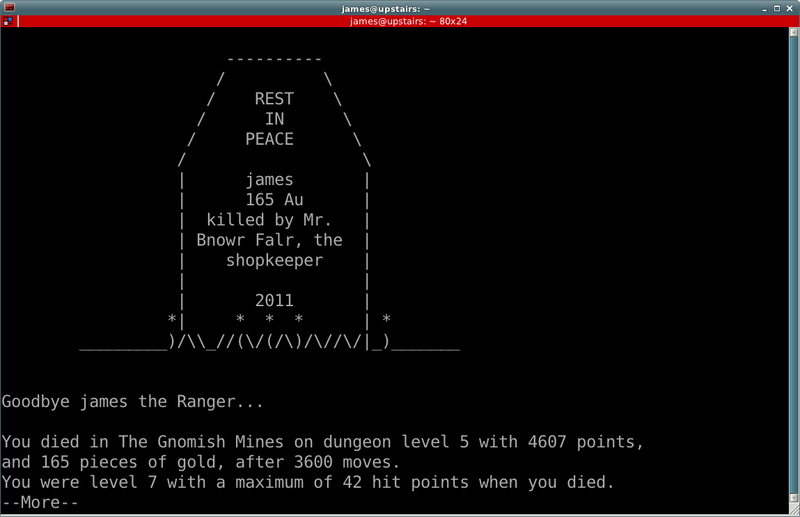Click the Terminator group/split icon on red bar

[8, 21]
